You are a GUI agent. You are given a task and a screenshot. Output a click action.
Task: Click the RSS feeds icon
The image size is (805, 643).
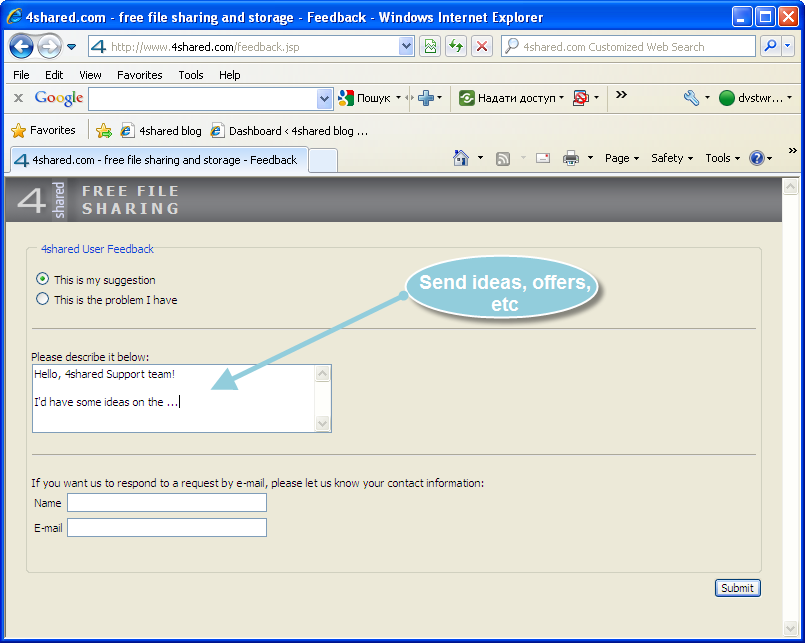(503, 159)
